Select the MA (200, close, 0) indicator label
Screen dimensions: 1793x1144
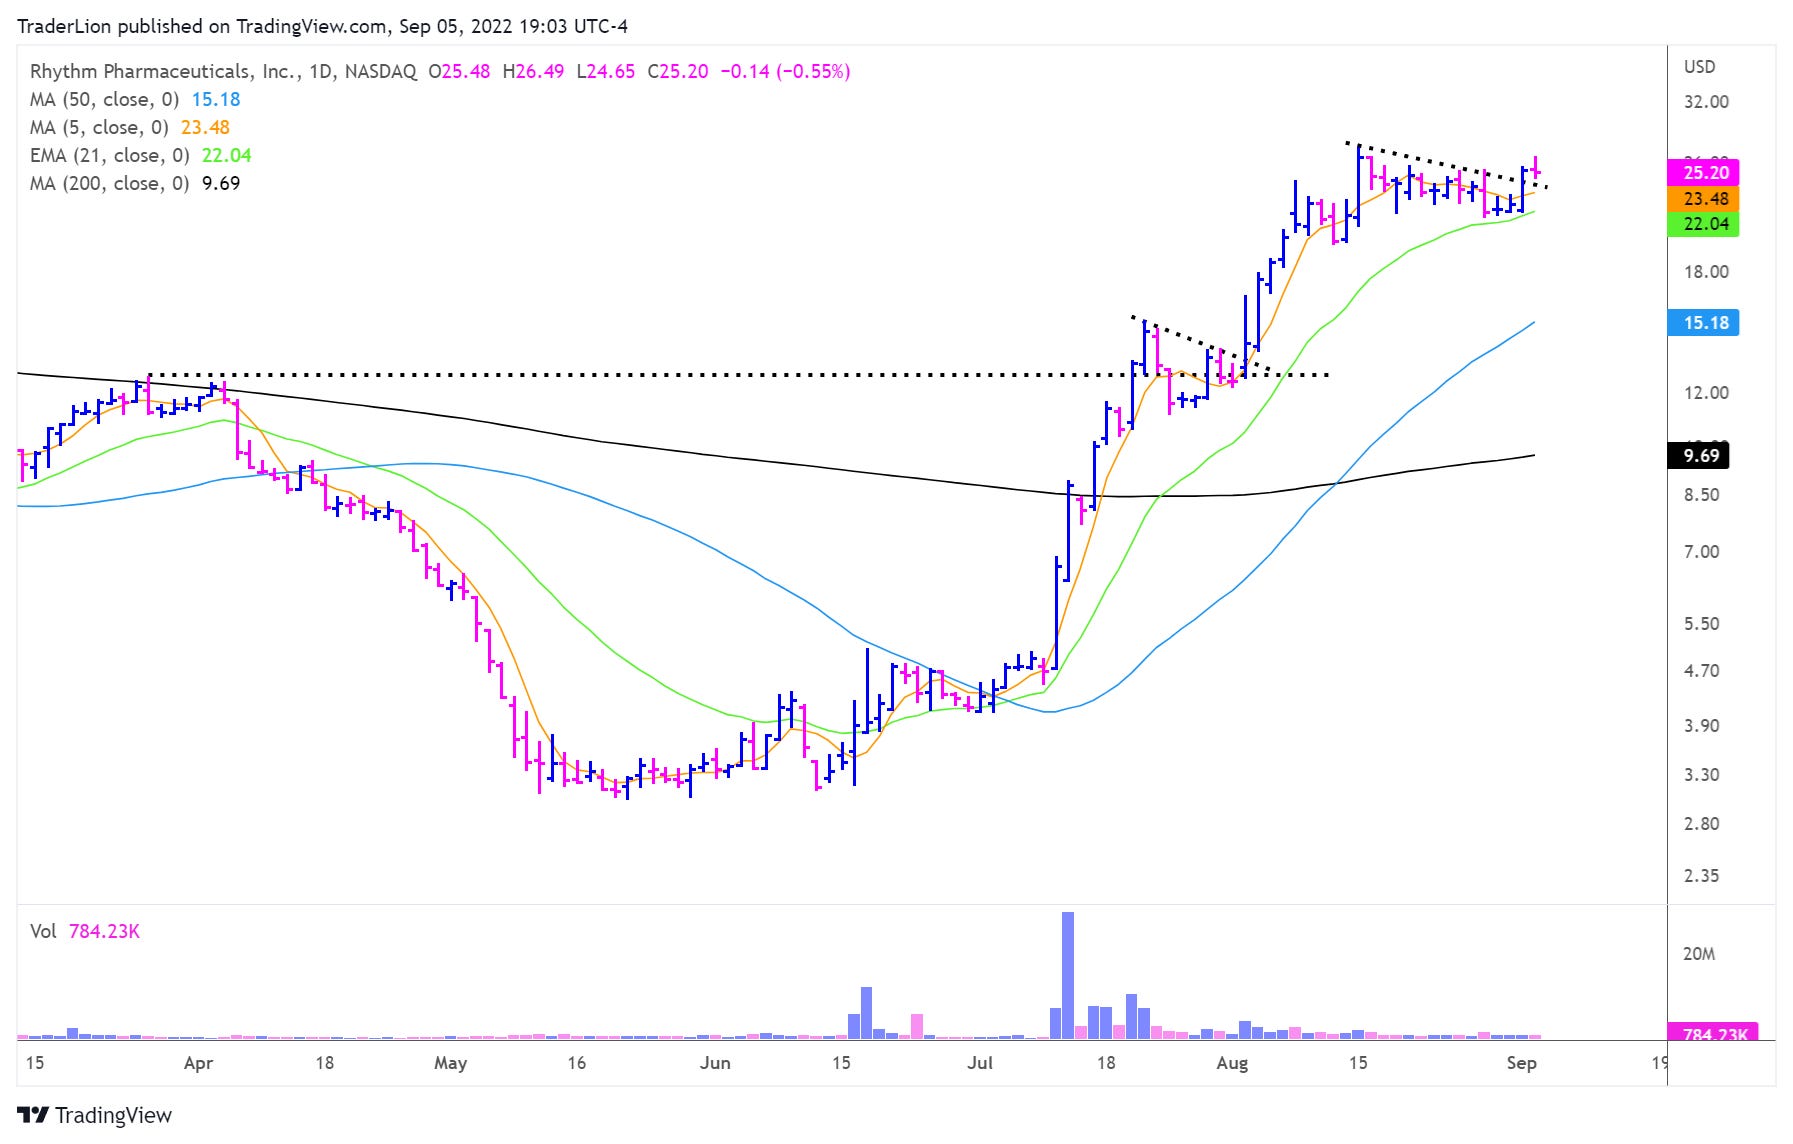point(110,184)
